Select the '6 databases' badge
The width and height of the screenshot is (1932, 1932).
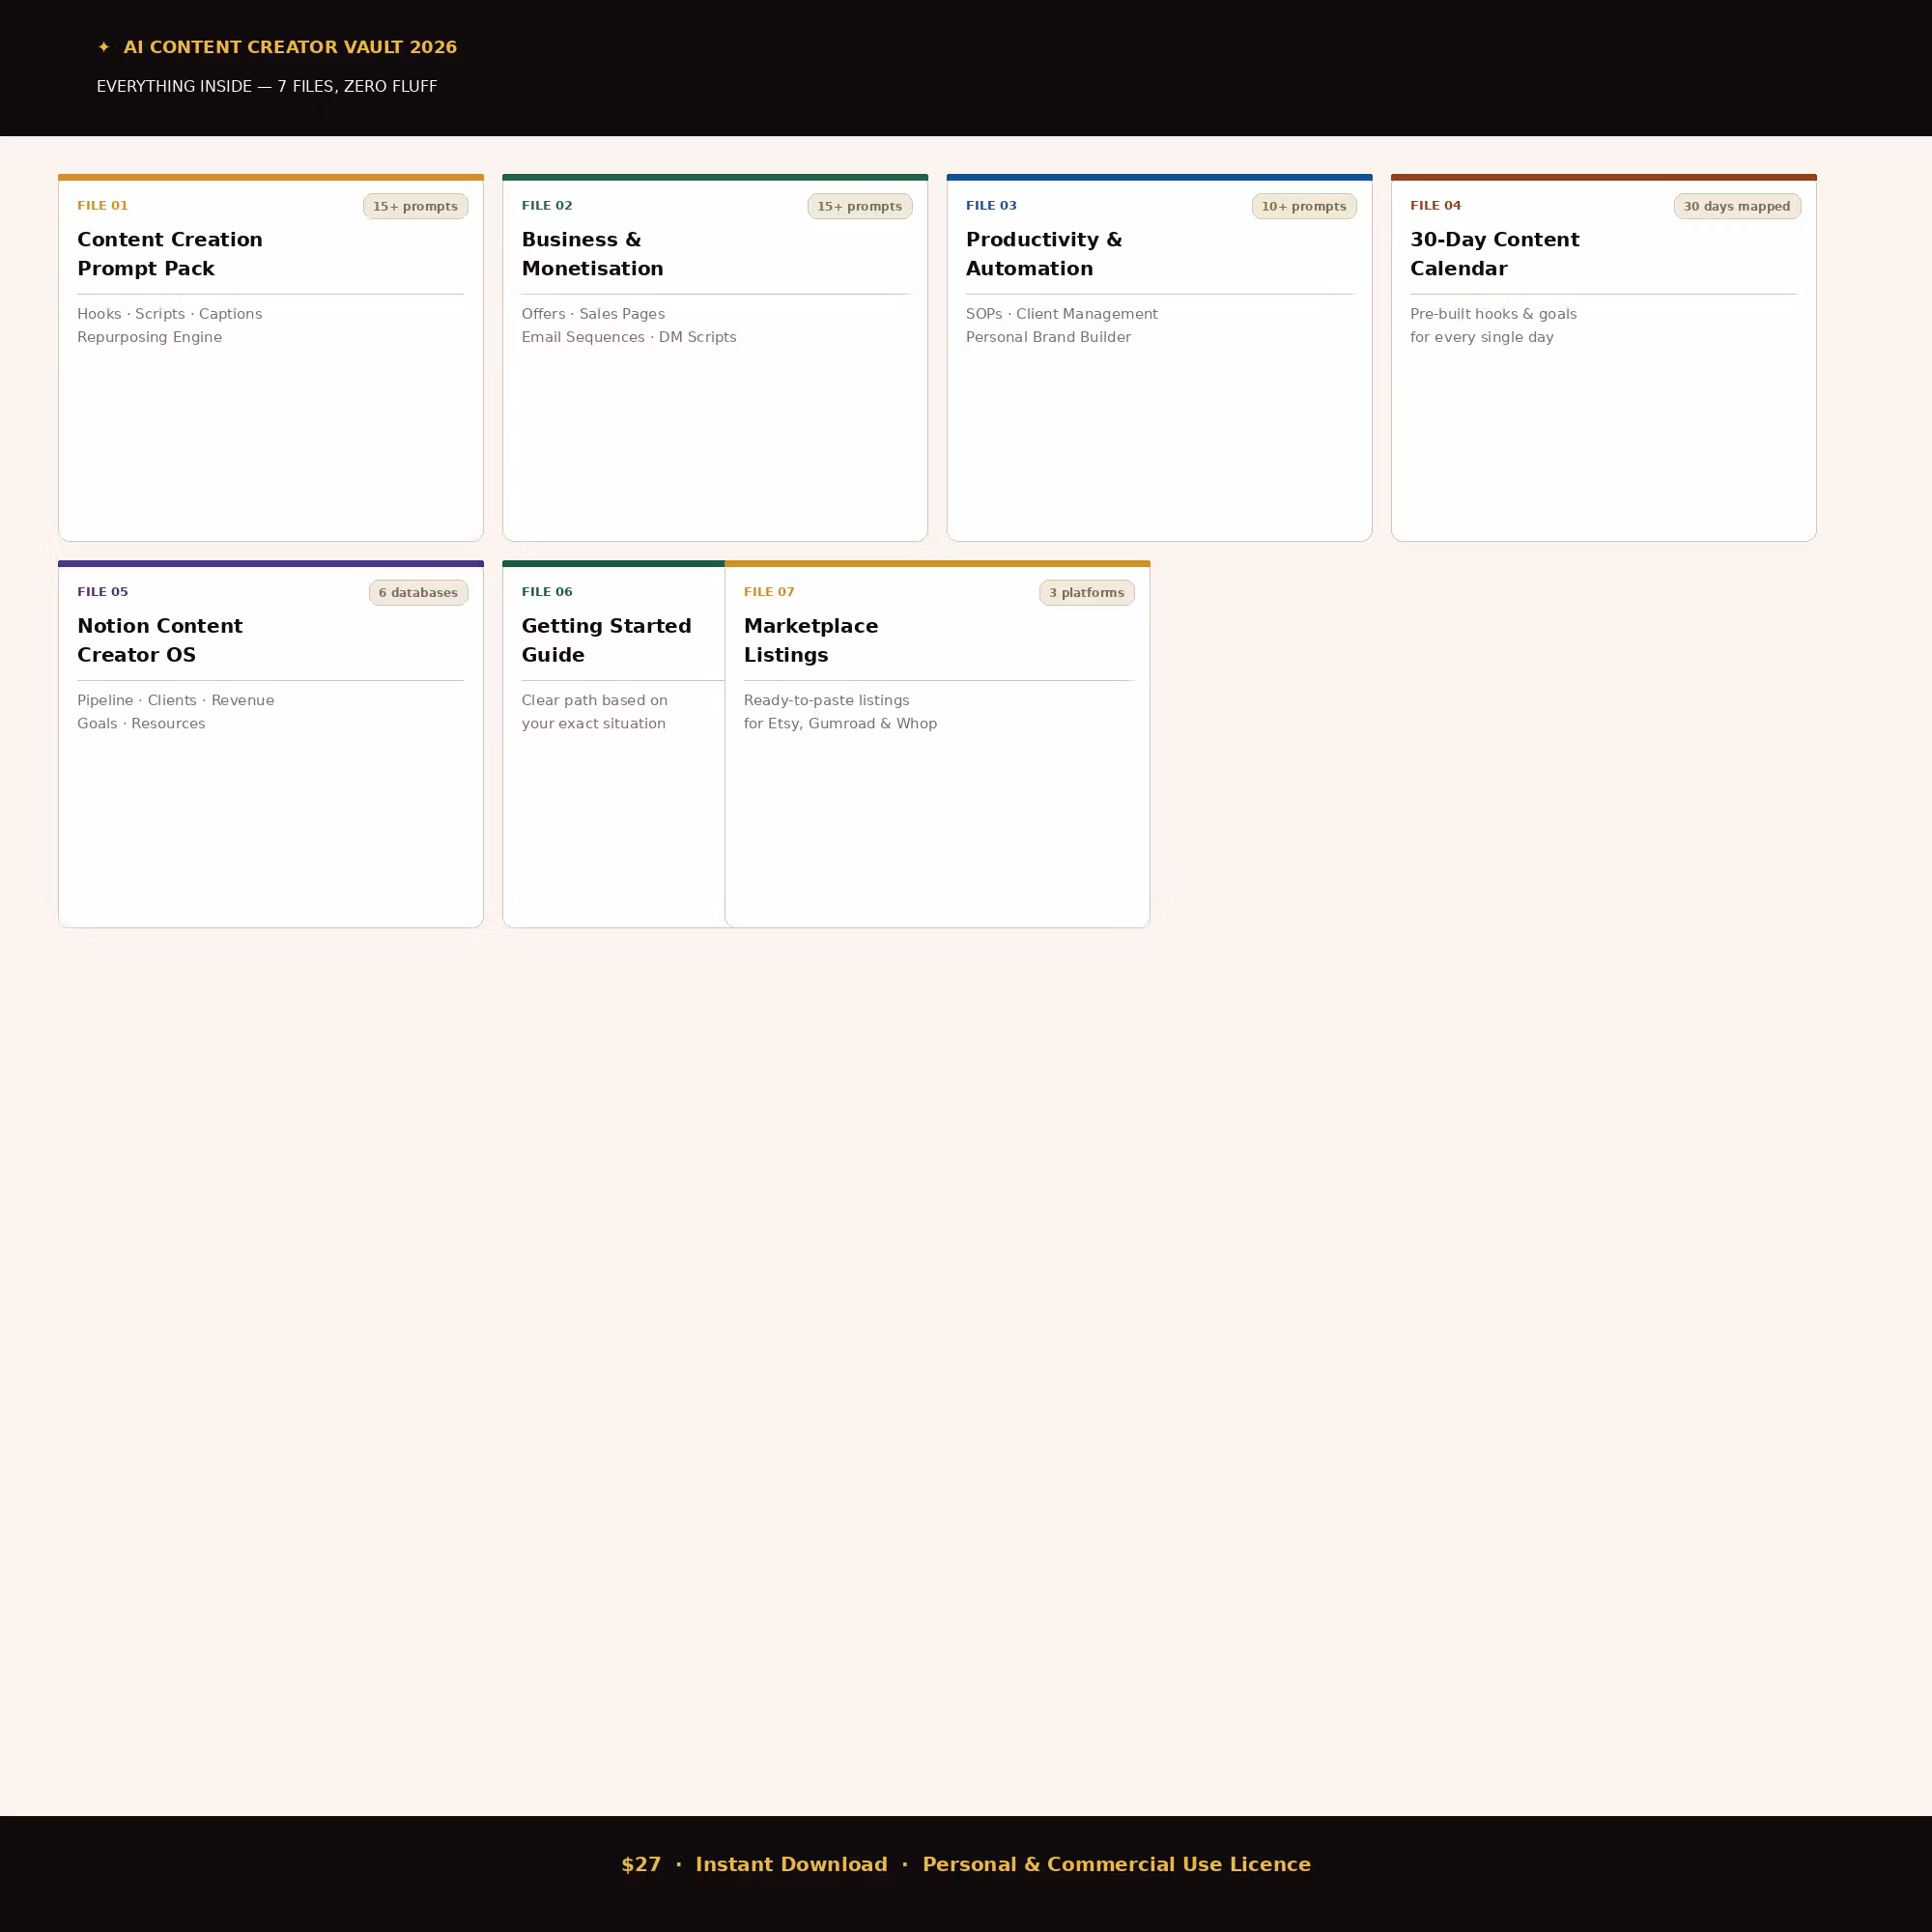(418, 592)
